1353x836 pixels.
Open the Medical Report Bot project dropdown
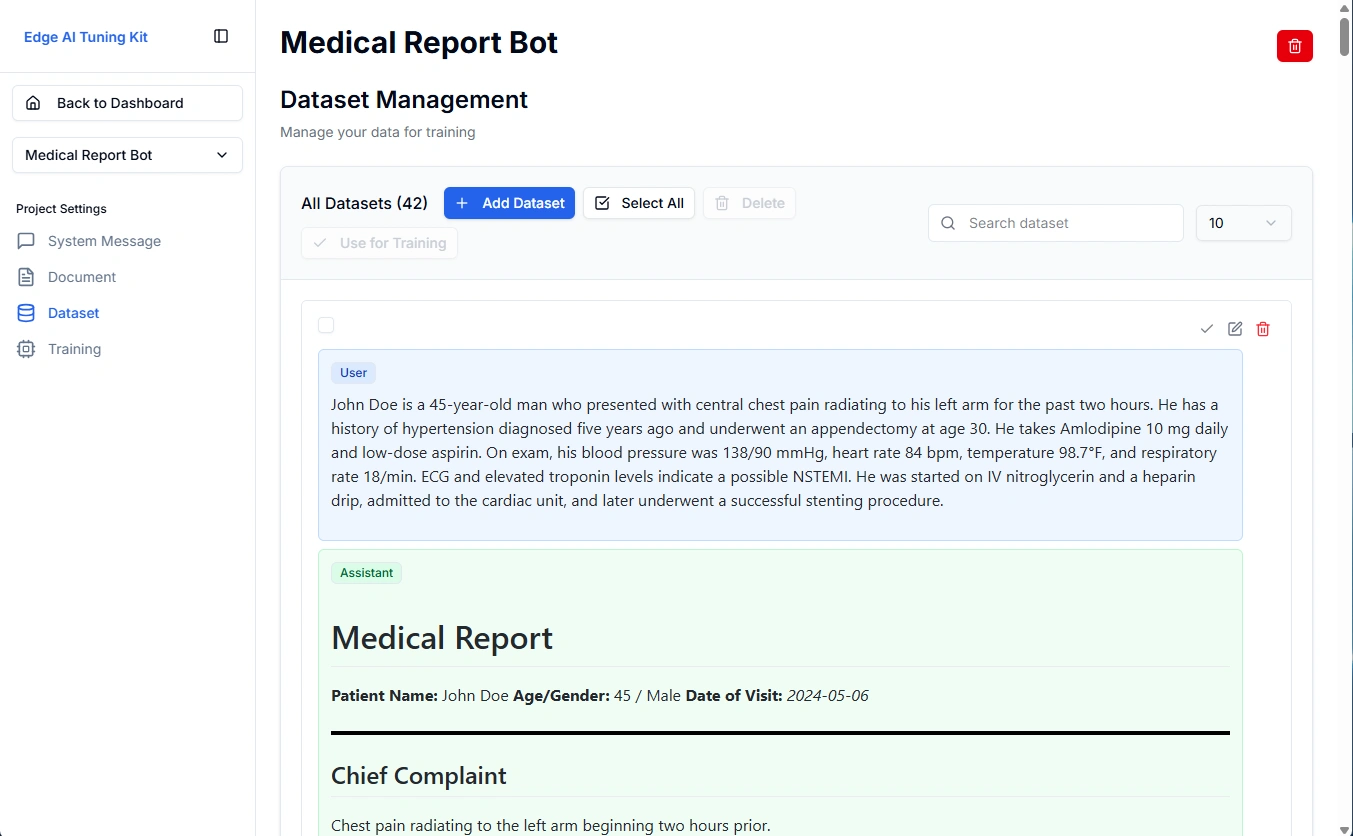pos(126,155)
